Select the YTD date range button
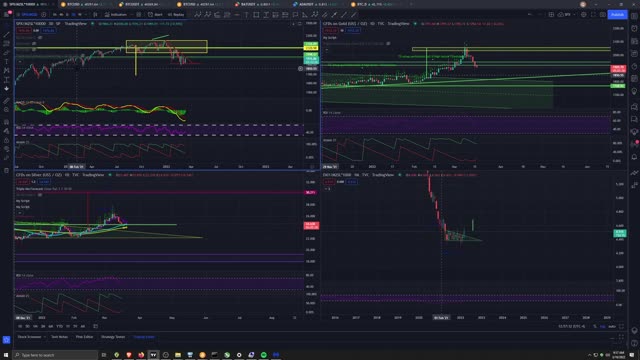This screenshot has height=360, width=640. point(59,326)
